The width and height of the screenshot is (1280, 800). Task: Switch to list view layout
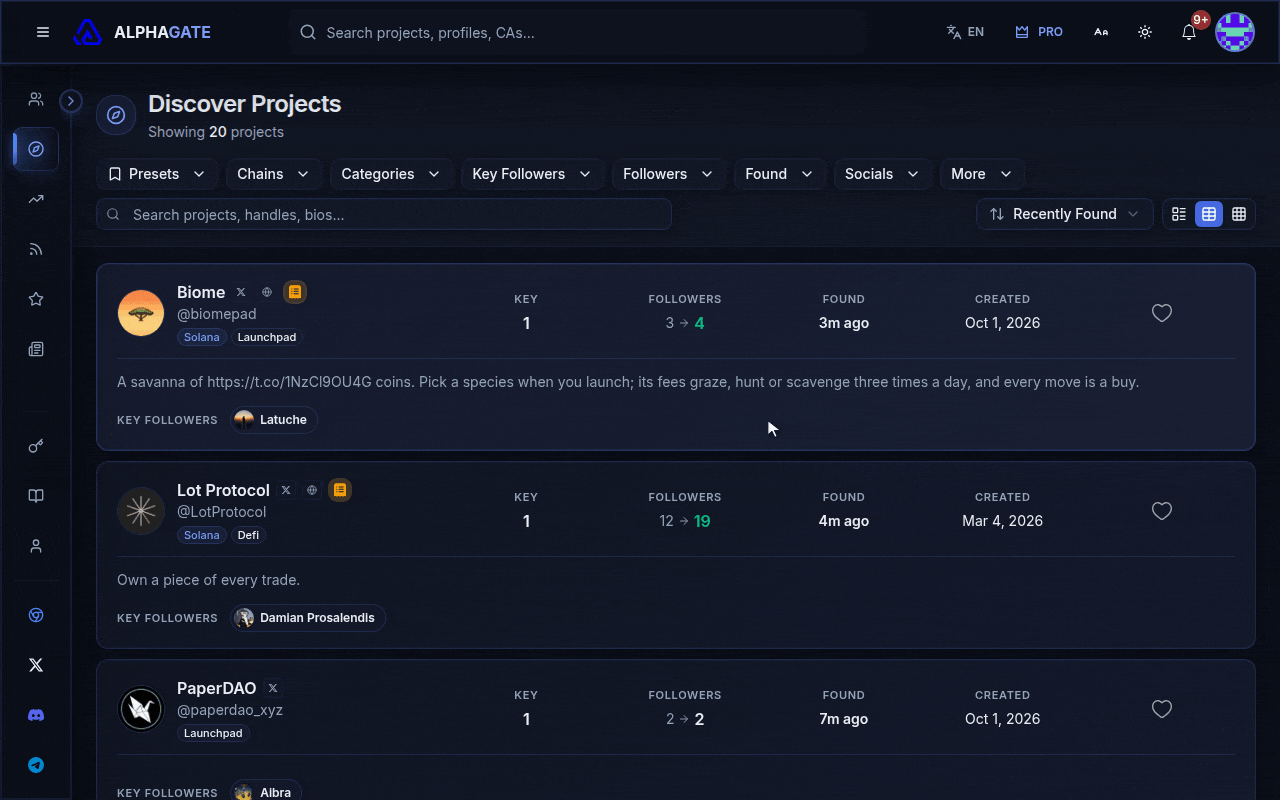[1179, 214]
